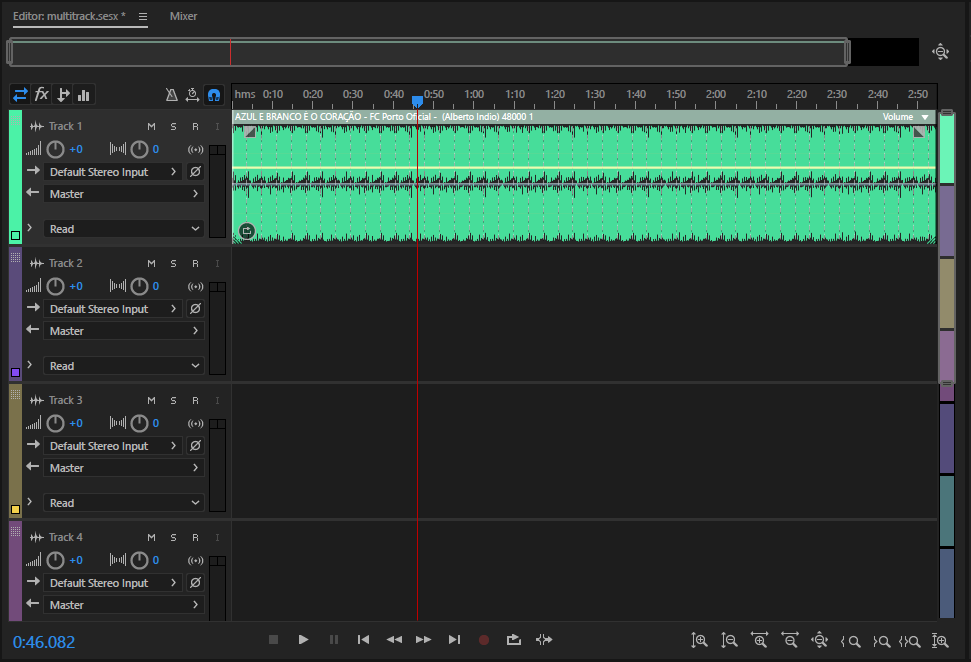Solo Track 2
971x662 pixels.
click(173, 263)
